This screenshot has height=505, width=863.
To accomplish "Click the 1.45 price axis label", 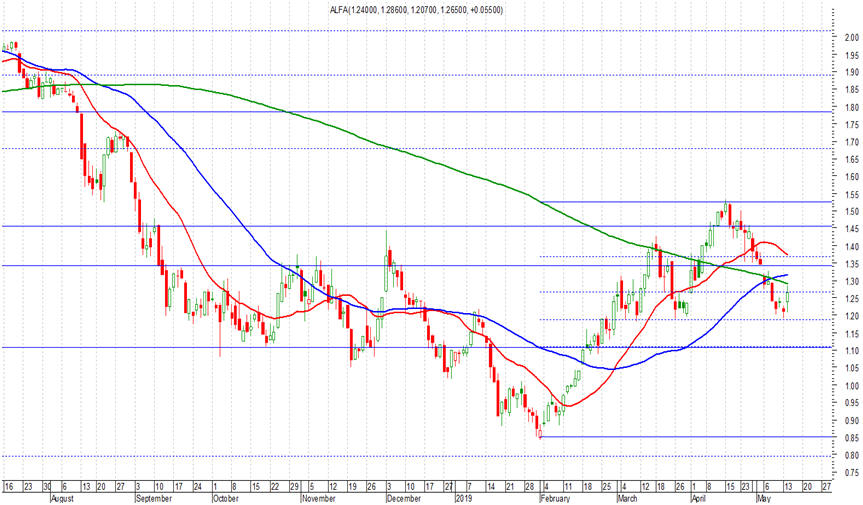I will 852,229.
